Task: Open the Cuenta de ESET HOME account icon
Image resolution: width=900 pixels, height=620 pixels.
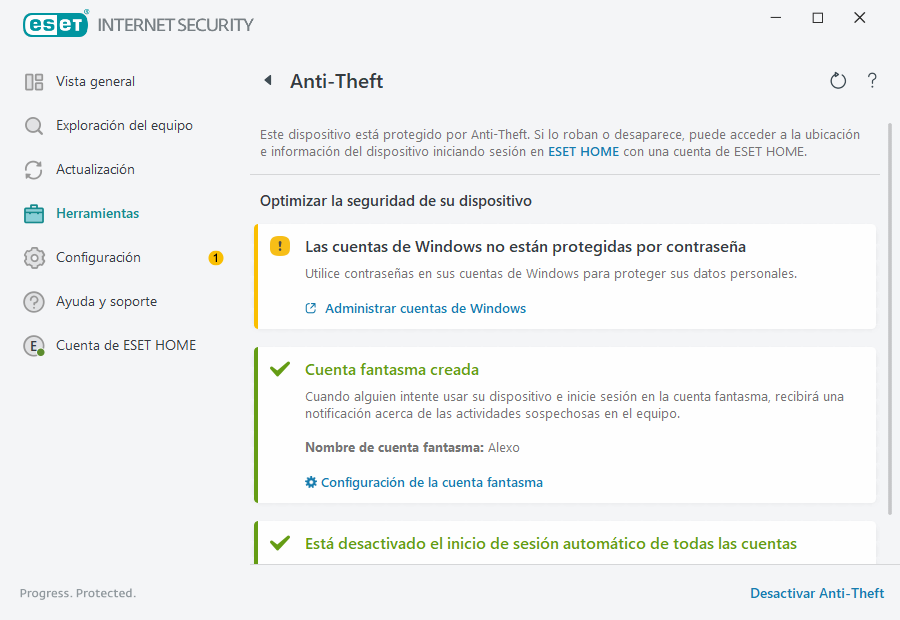Action: (33, 345)
